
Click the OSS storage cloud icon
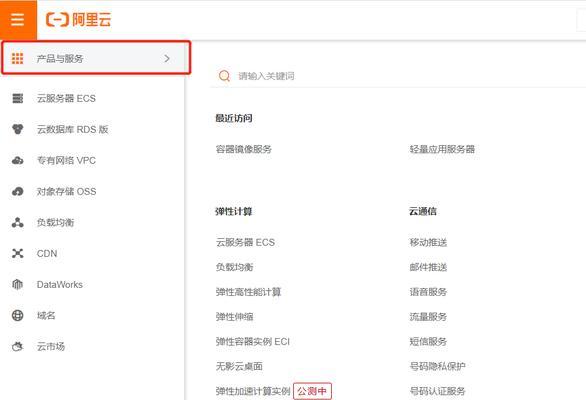point(18,191)
